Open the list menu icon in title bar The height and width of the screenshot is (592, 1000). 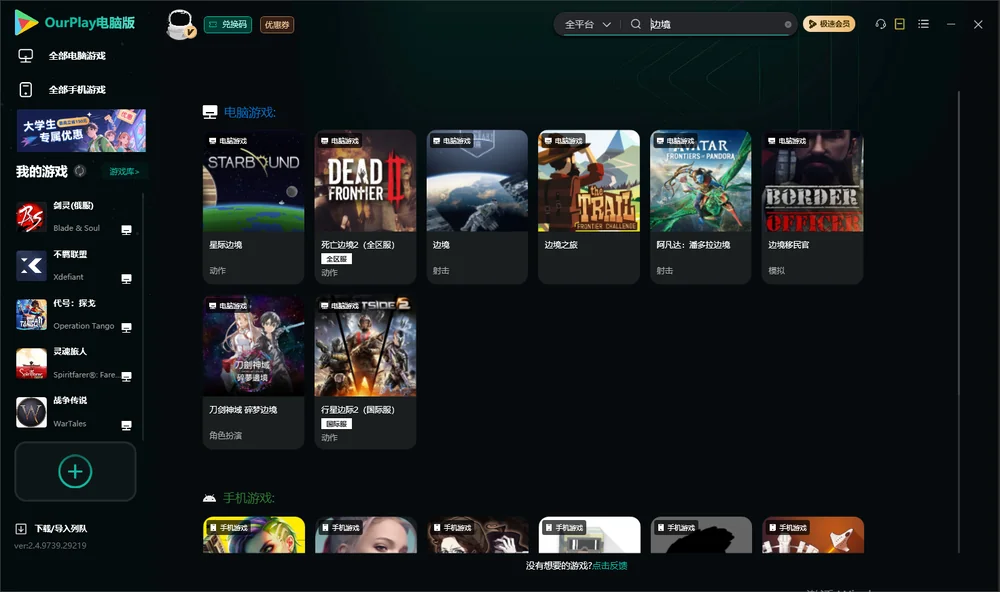pyautogui.click(x=923, y=24)
